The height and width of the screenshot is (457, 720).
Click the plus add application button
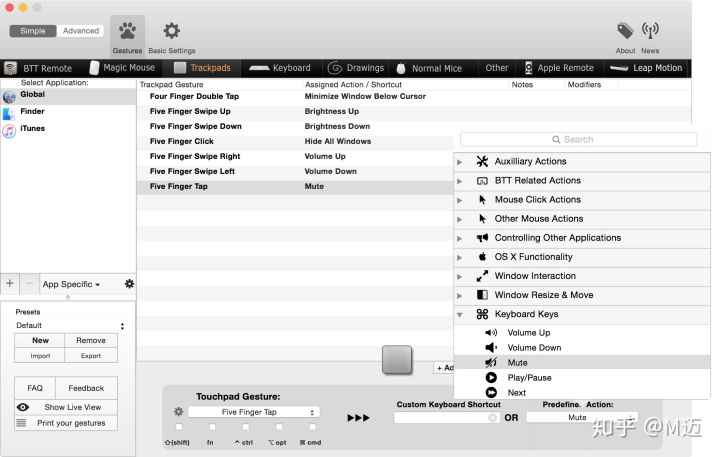tap(10, 283)
